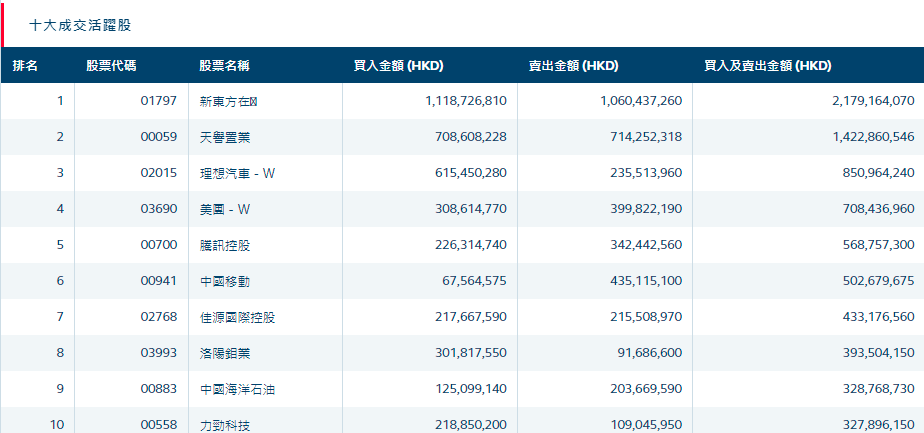Click stock name 中國移動

[x=225, y=282]
